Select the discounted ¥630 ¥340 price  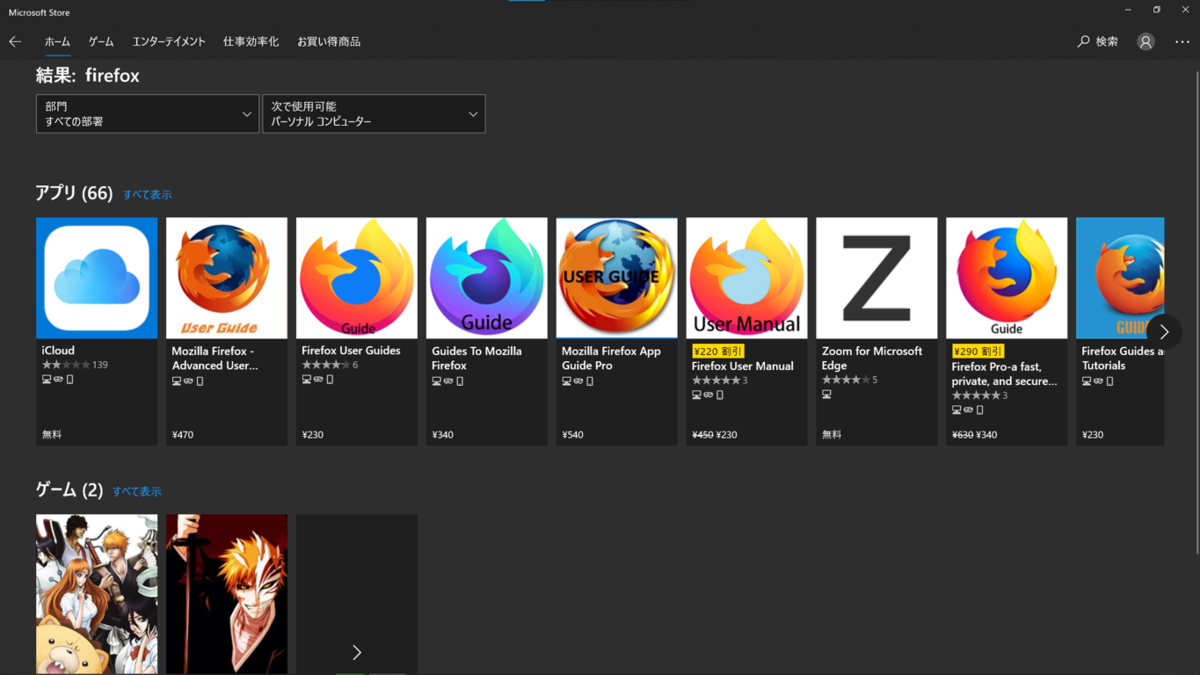974,435
